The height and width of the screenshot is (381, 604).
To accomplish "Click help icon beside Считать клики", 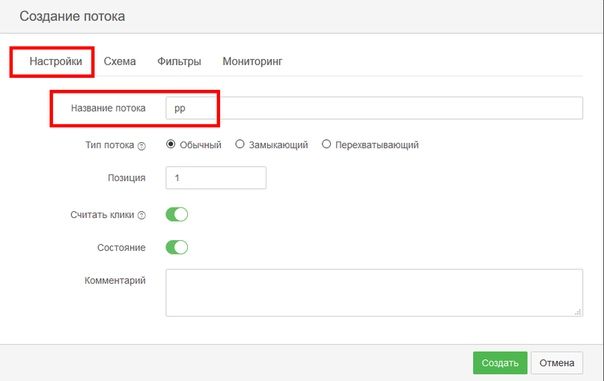I will (142, 215).
